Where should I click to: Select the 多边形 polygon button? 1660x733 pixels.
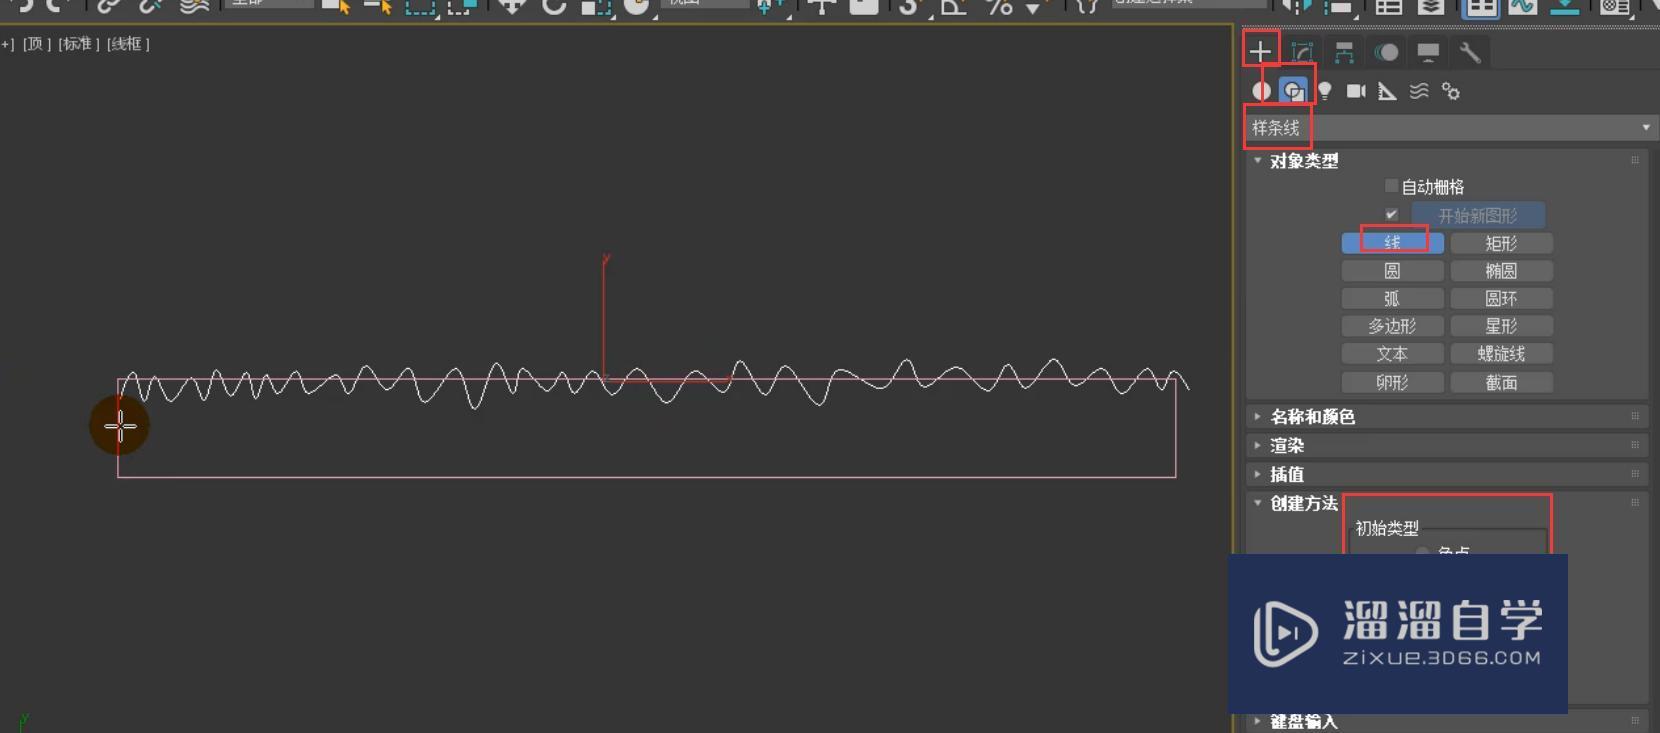(x=1392, y=326)
